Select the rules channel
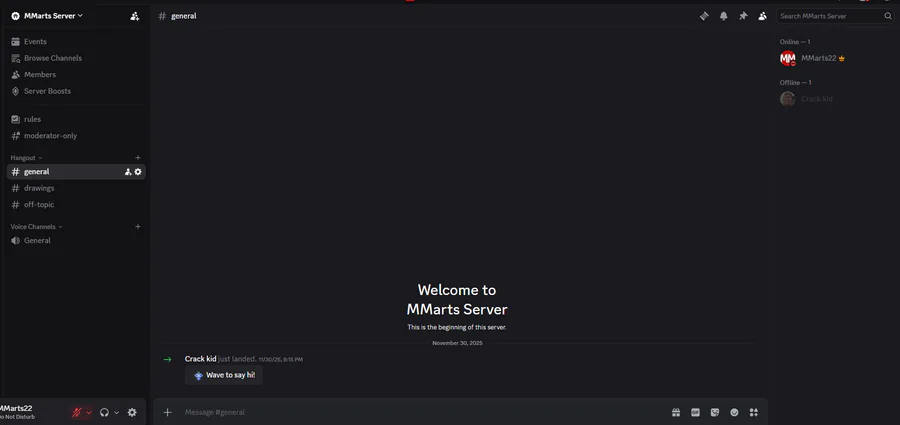The image size is (900, 425). [76, 119]
